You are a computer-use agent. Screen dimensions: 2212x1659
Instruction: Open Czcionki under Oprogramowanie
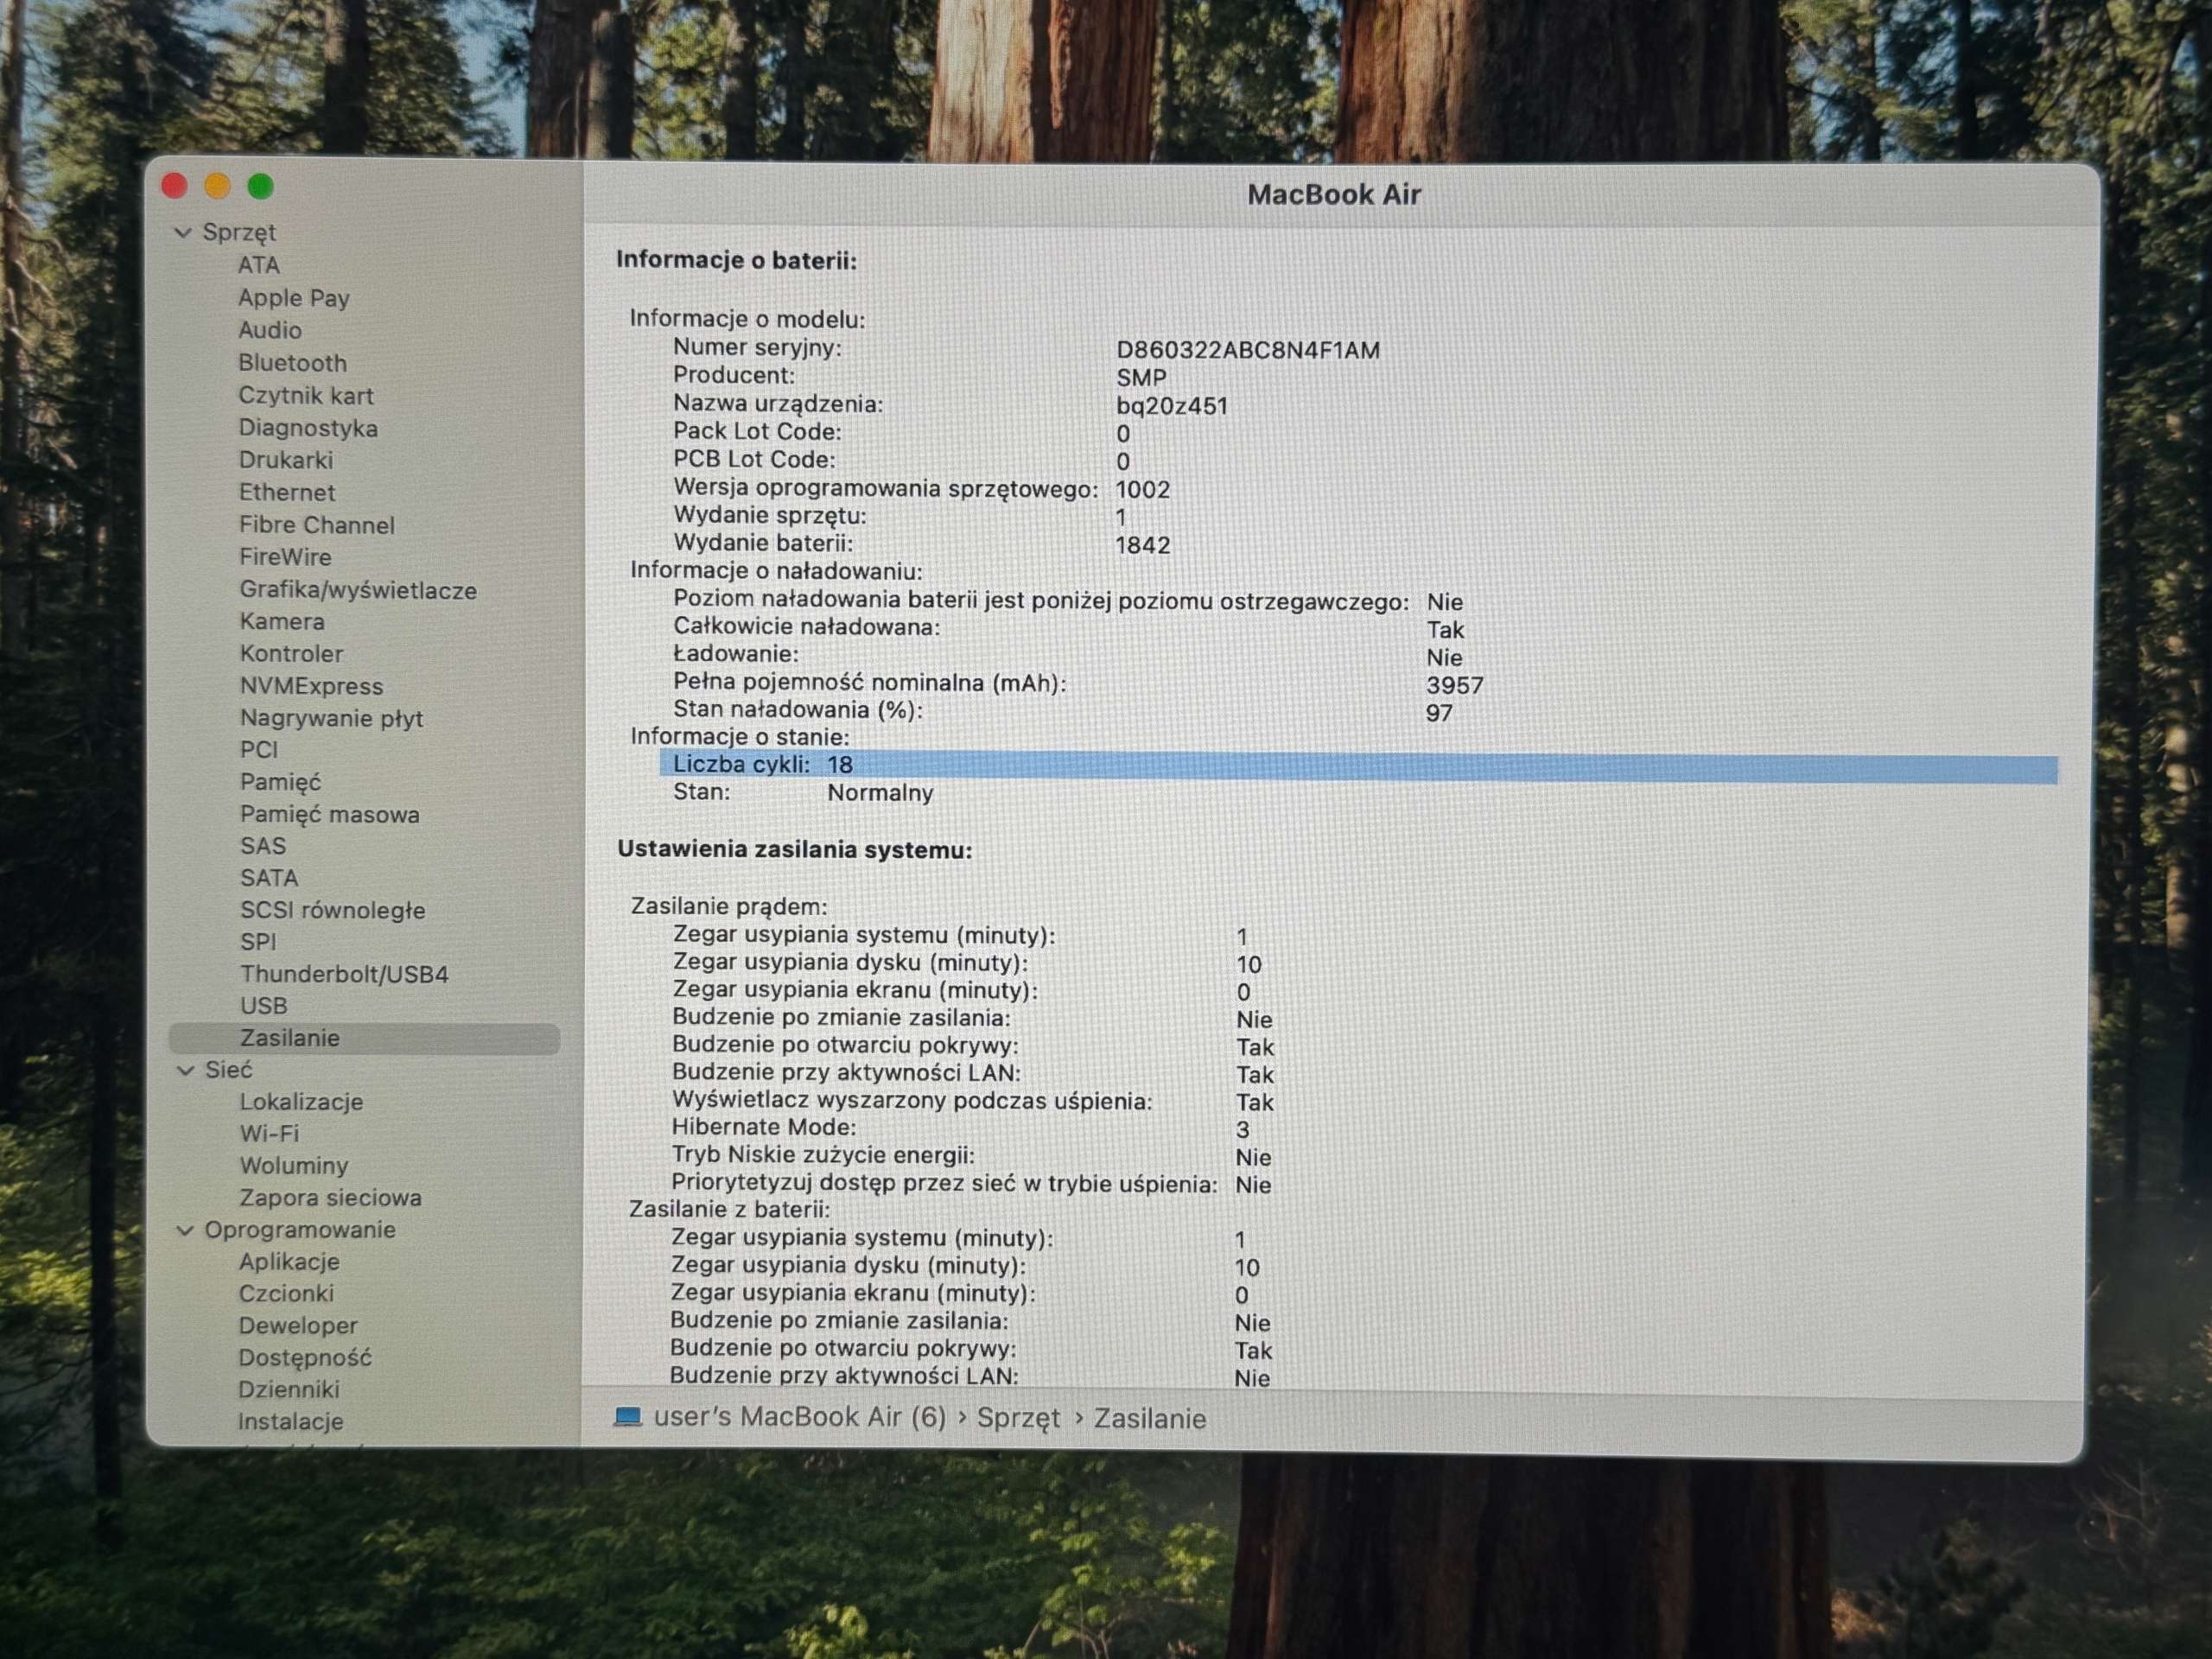[x=286, y=1294]
